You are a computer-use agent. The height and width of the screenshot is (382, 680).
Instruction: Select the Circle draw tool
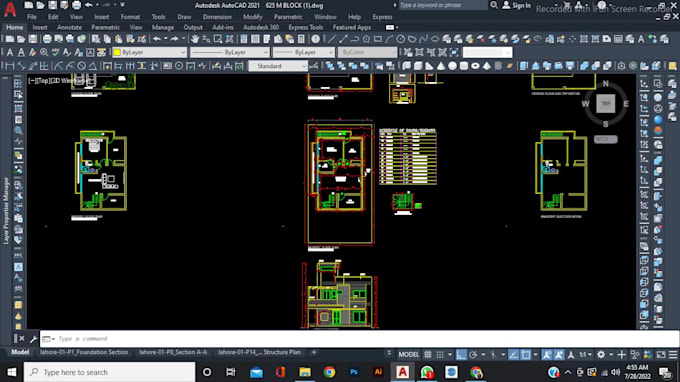tap(400, 39)
